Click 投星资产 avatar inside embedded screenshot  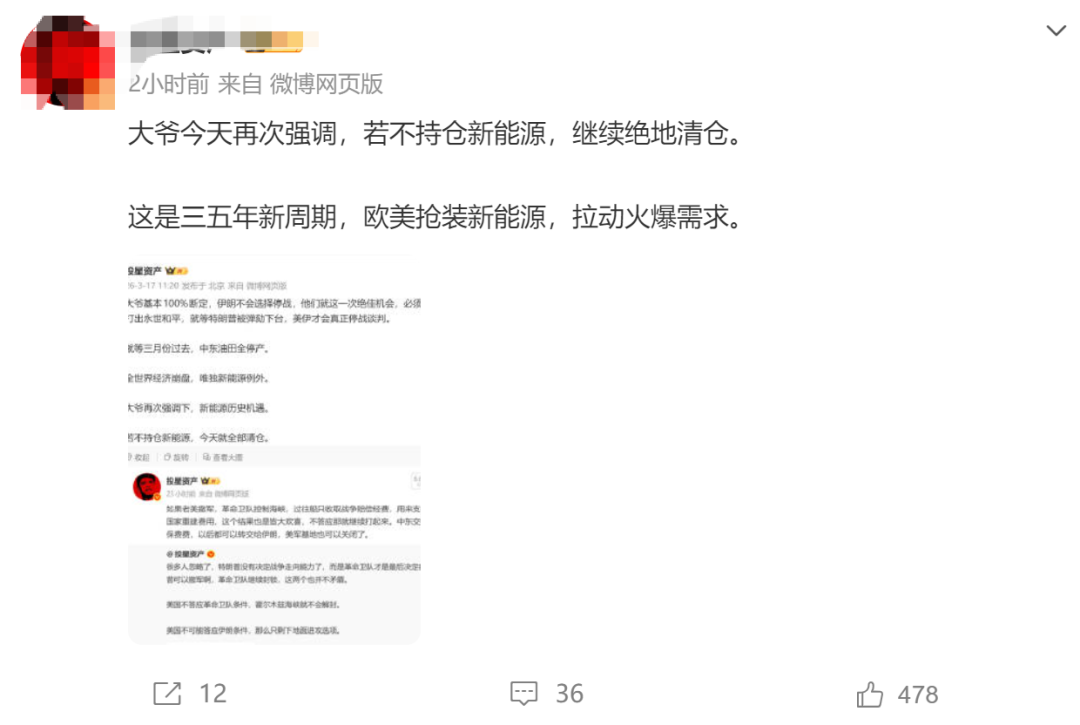[x=147, y=487]
